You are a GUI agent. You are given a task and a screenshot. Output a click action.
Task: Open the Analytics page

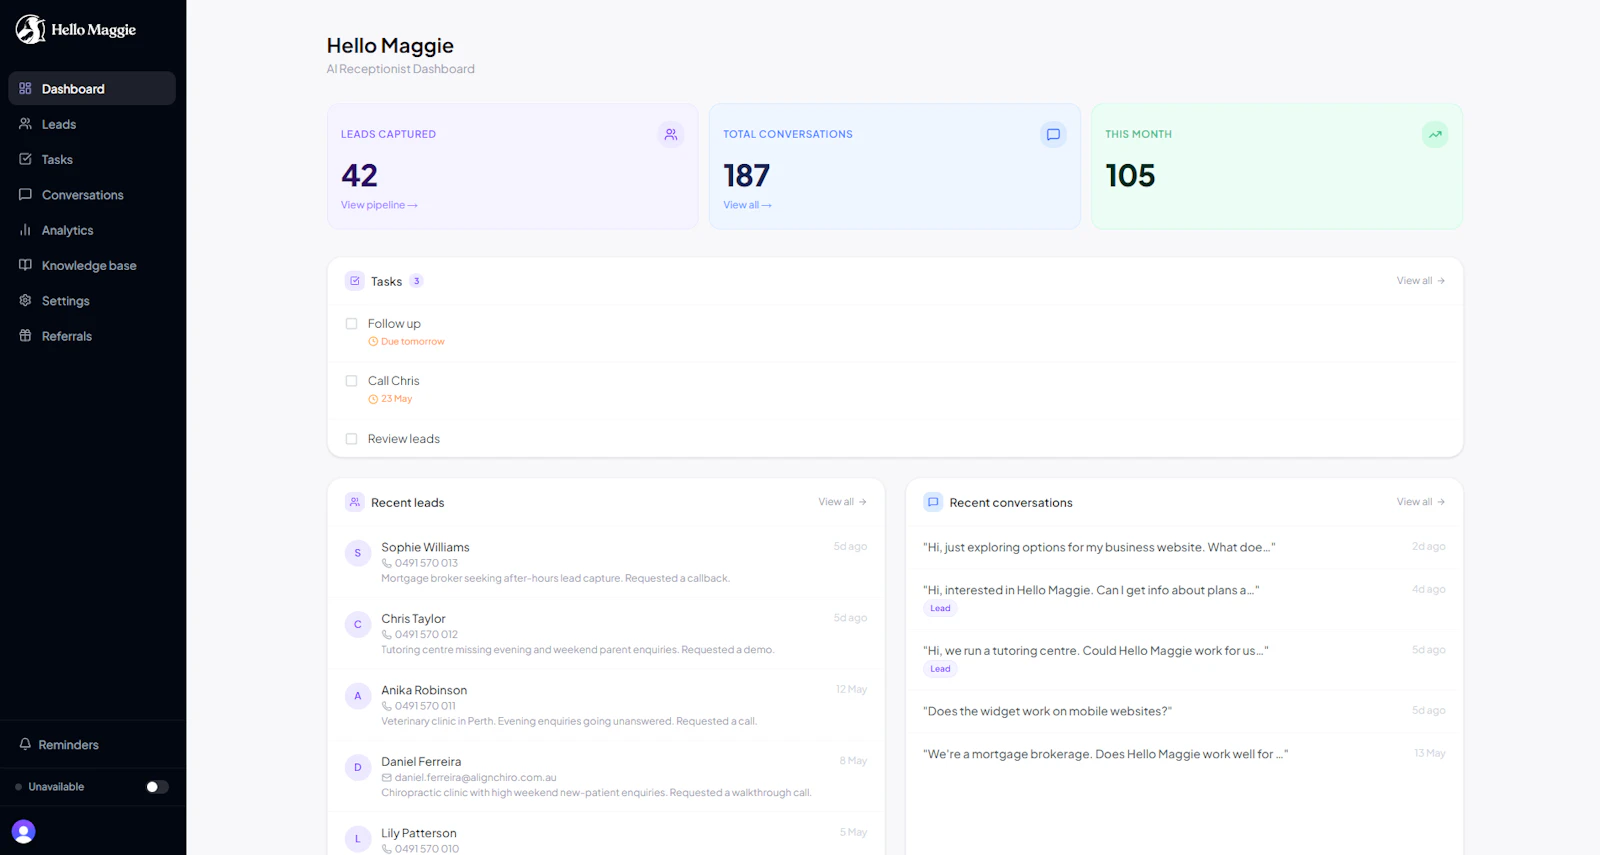pyautogui.click(x=92, y=230)
